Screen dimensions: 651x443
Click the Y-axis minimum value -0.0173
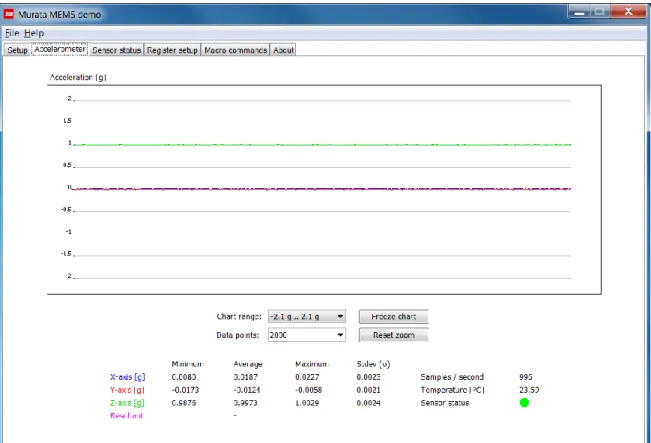[x=185, y=390]
